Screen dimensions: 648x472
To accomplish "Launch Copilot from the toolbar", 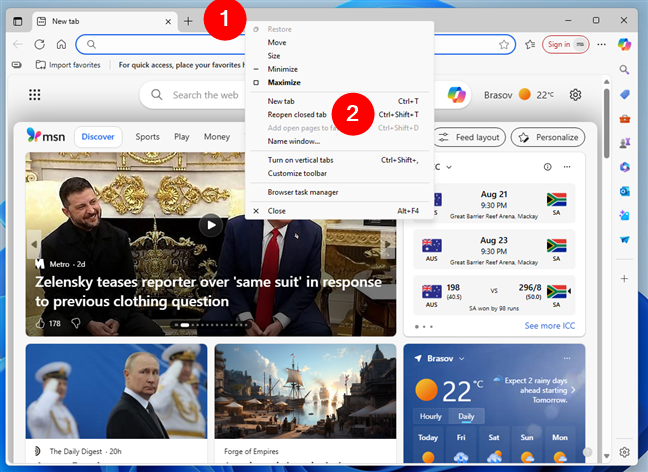I will coord(624,44).
